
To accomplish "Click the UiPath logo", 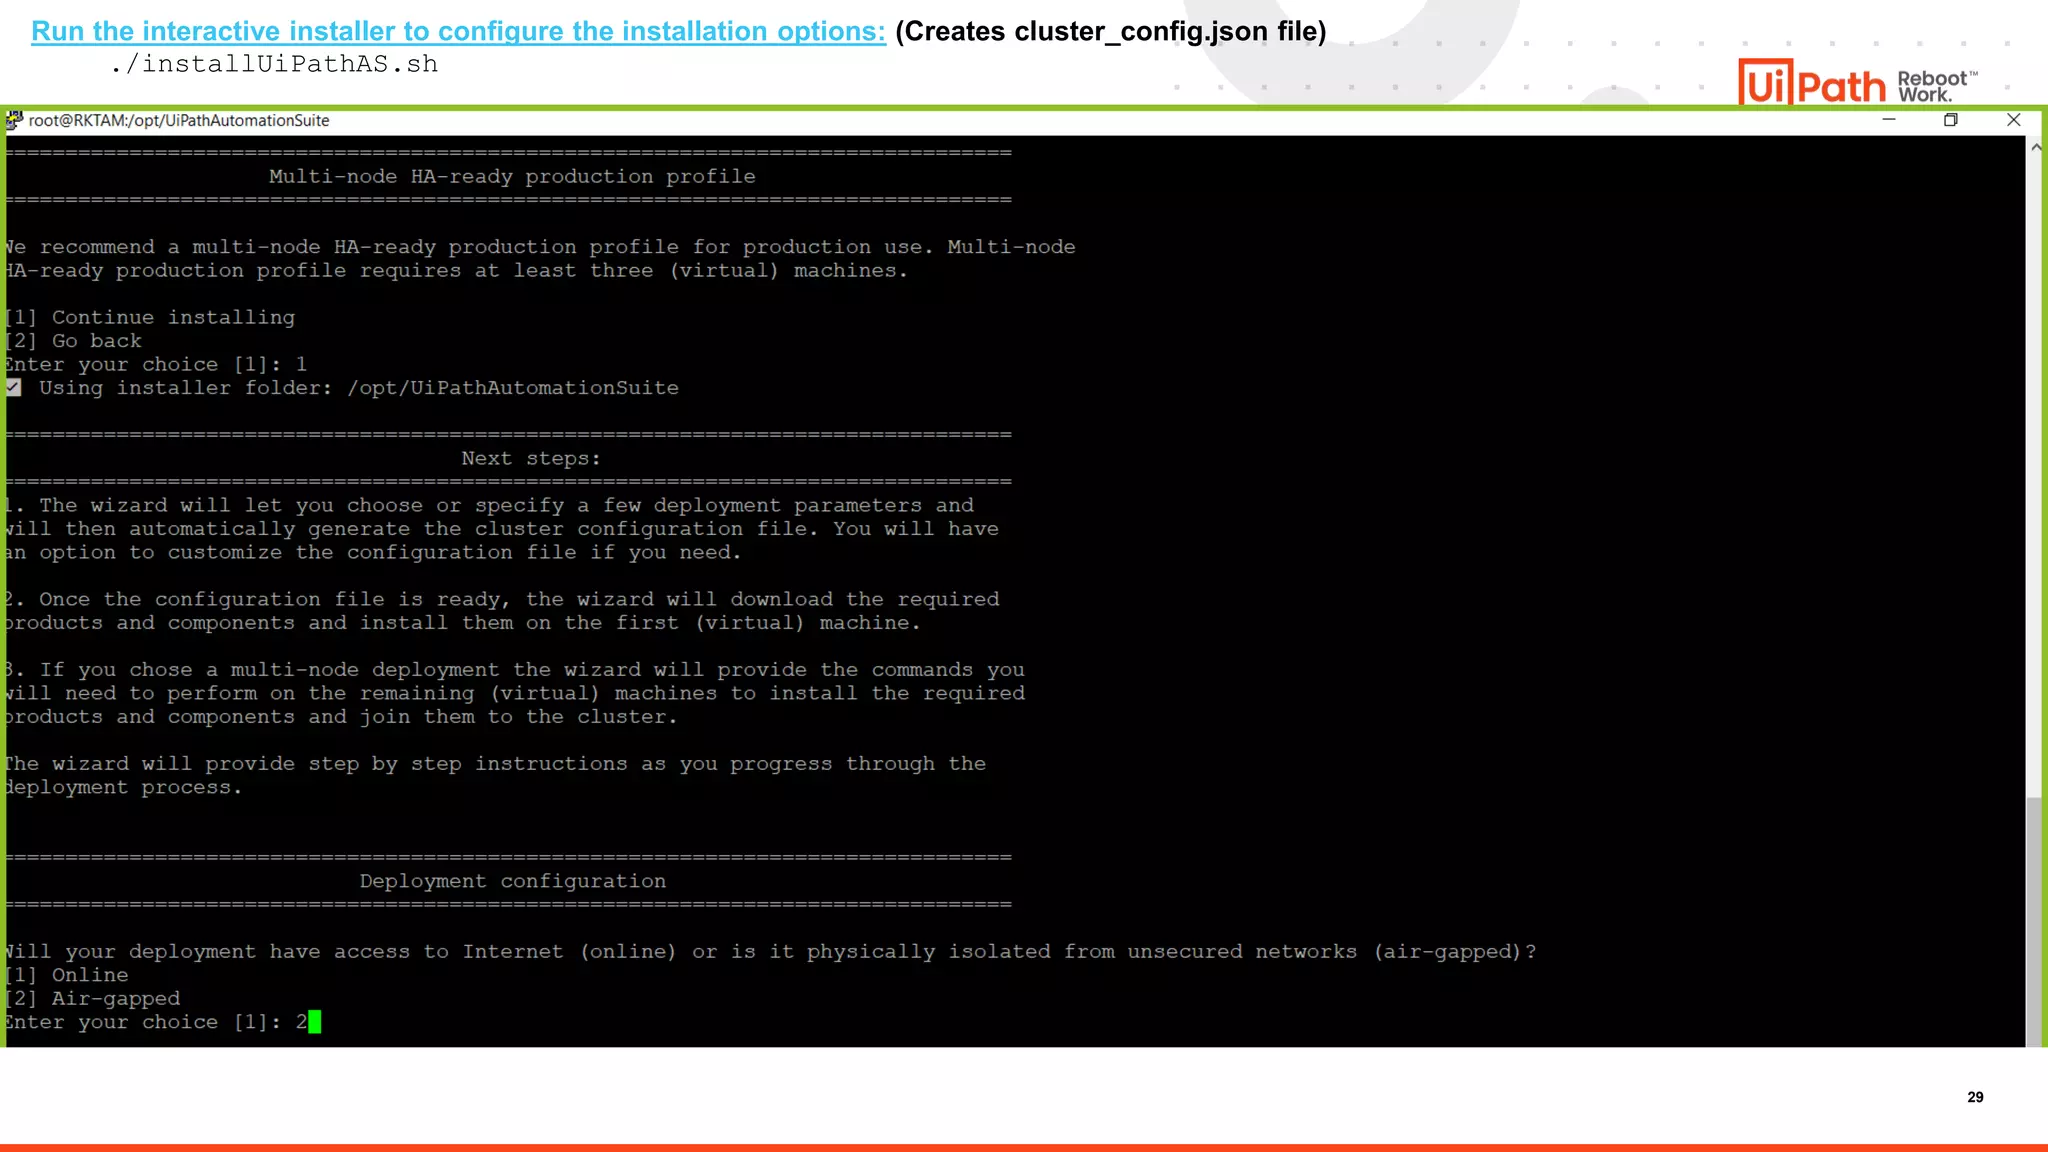I will click(1811, 84).
